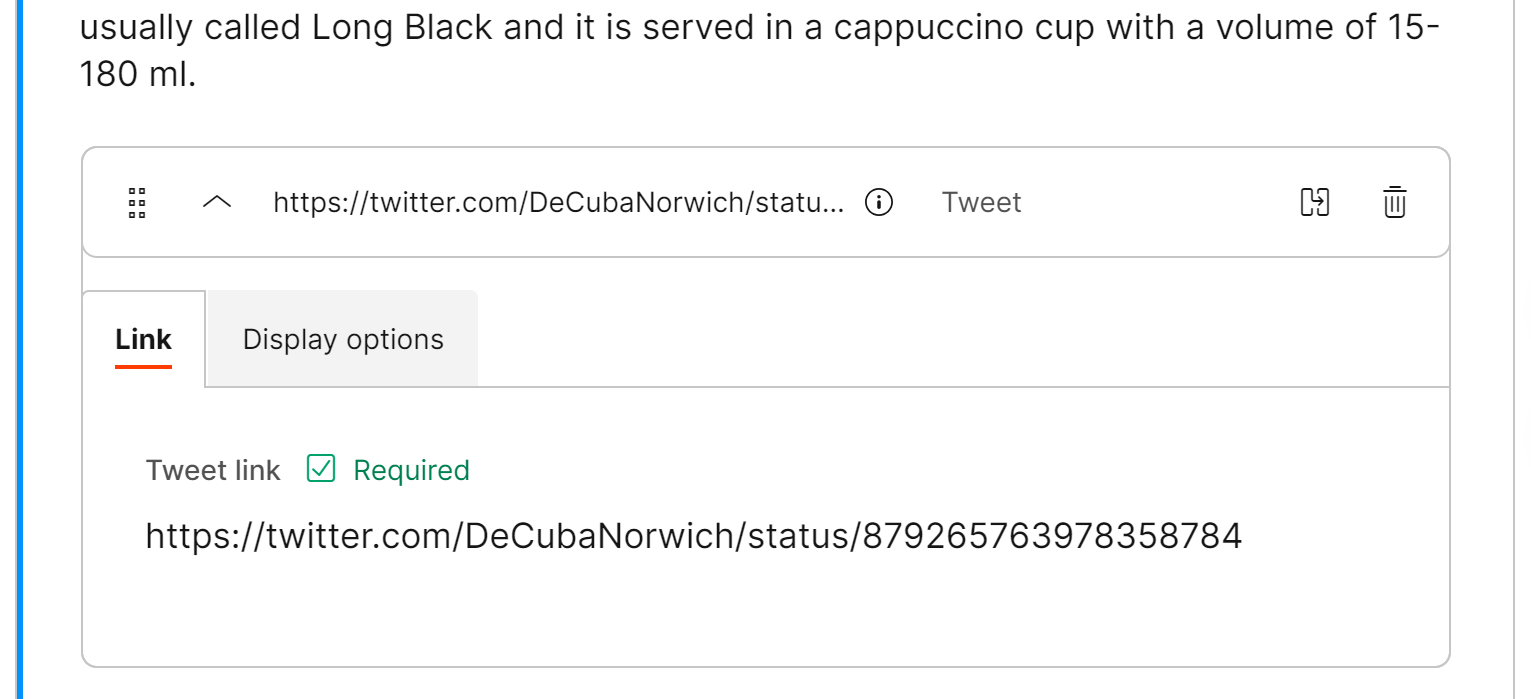This screenshot has width=1531, height=699.
Task: Collapse the Tweet block with the chevron
Action: point(217,202)
